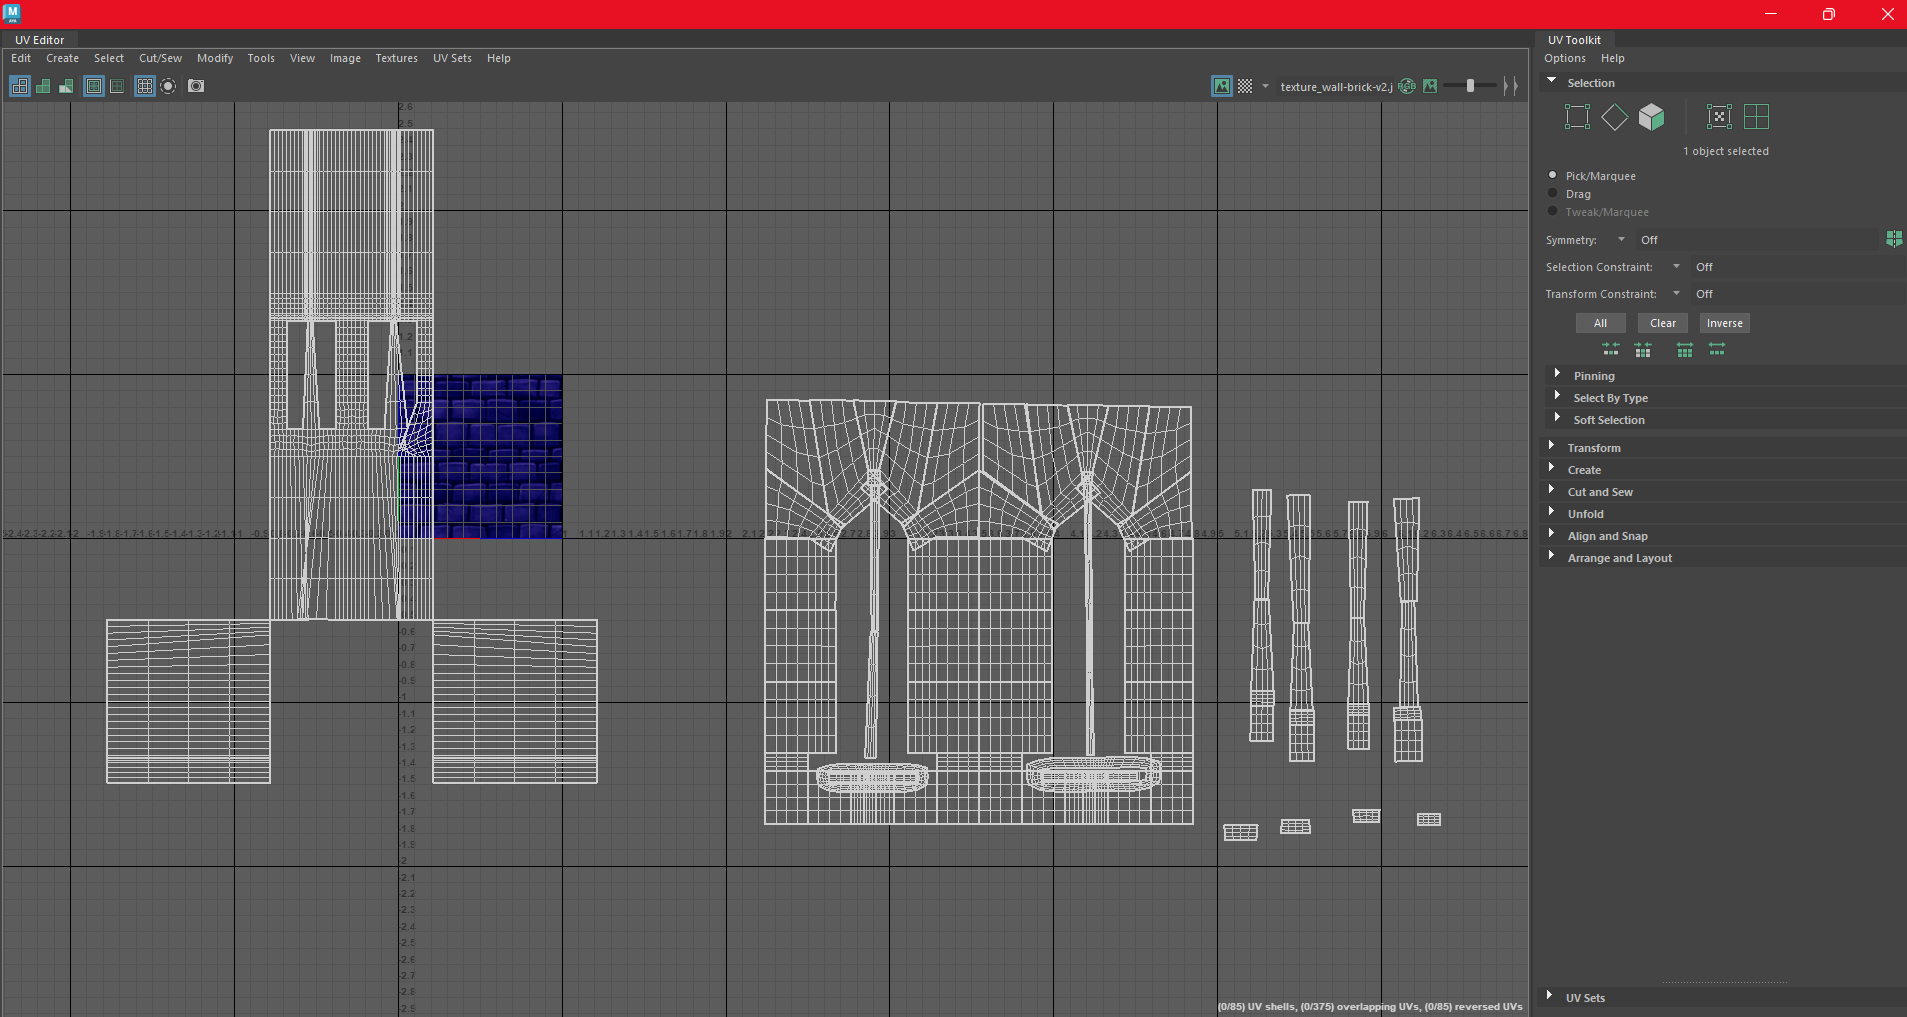Click the Symmetry Off value field

pyautogui.click(x=1756, y=240)
